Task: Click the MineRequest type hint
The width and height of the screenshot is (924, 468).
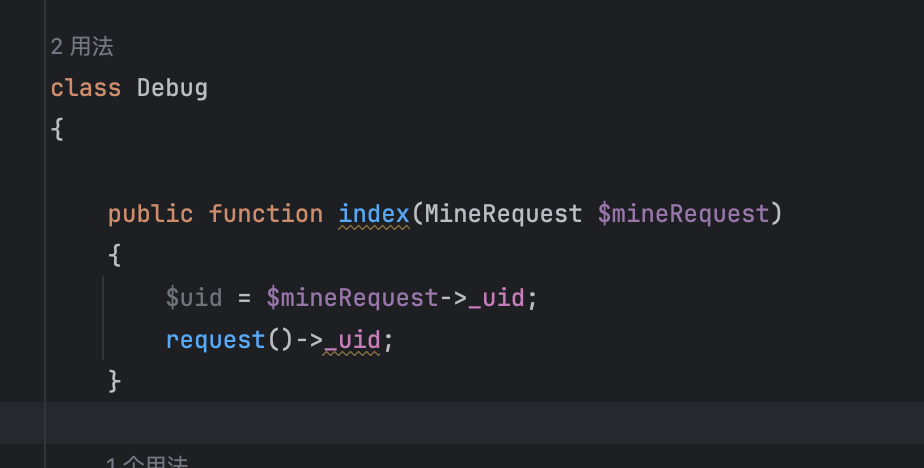Action: (503, 214)
